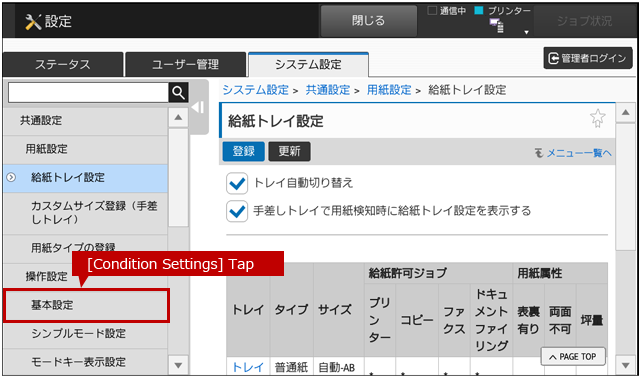Open シンプルモード設定 sidebar item

(x=85, y=334)
